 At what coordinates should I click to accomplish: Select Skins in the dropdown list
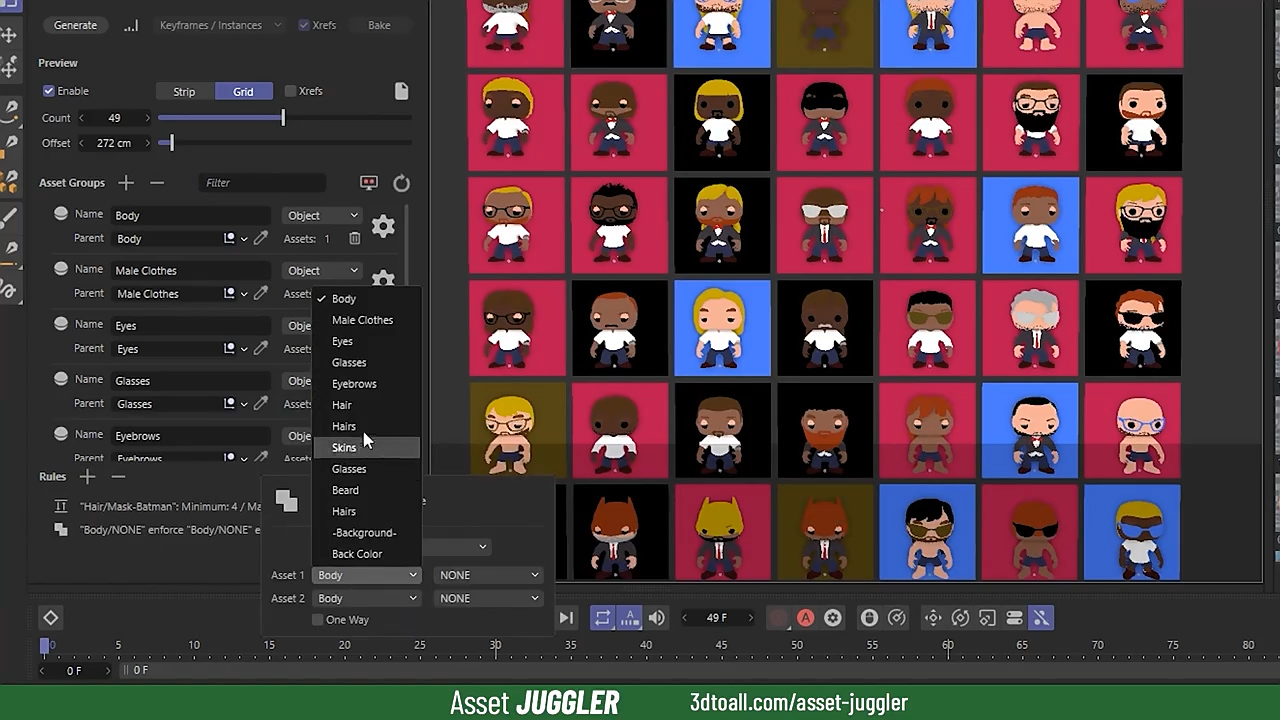(x=365, y=448)
